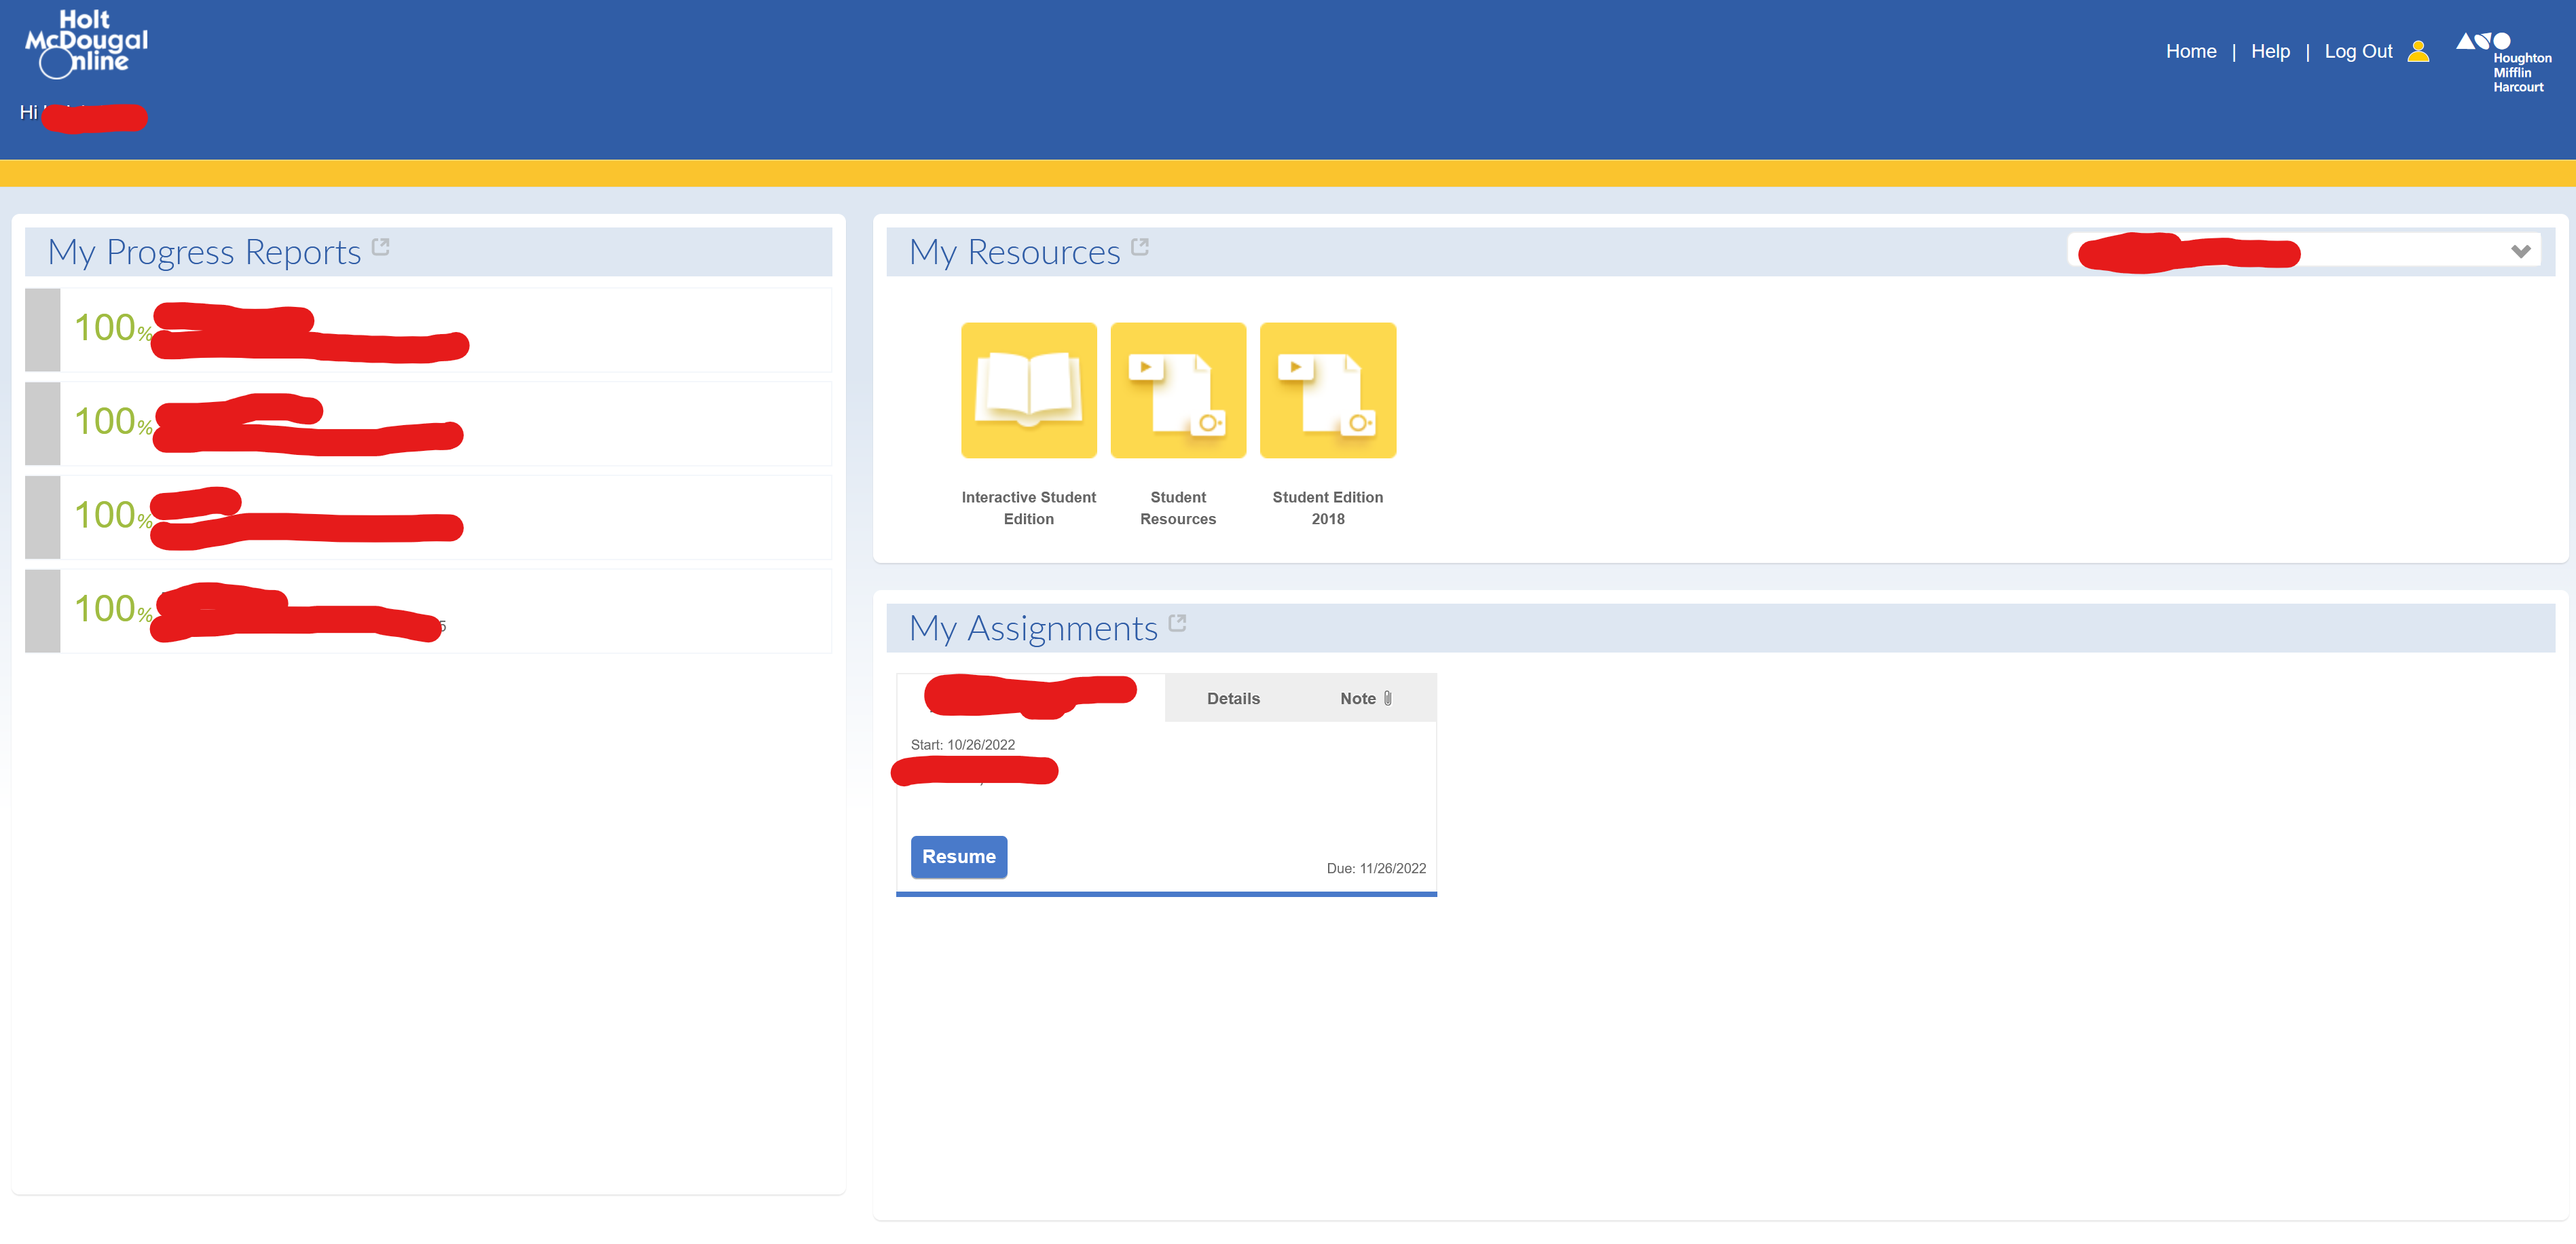
Task: Open My Resources in new view
Action: click(1140, 246)
